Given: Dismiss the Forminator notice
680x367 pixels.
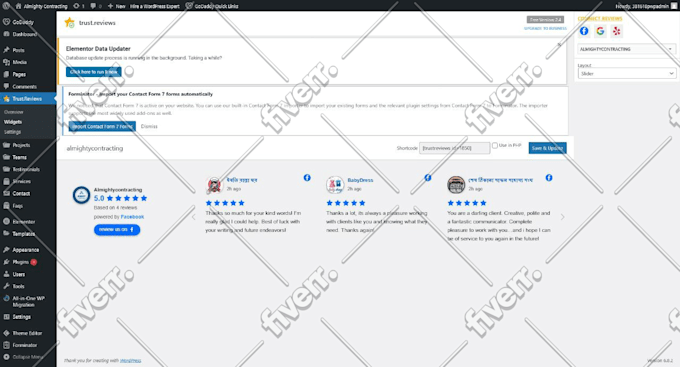Looking at the screenshot, I should tap(149, 126).
